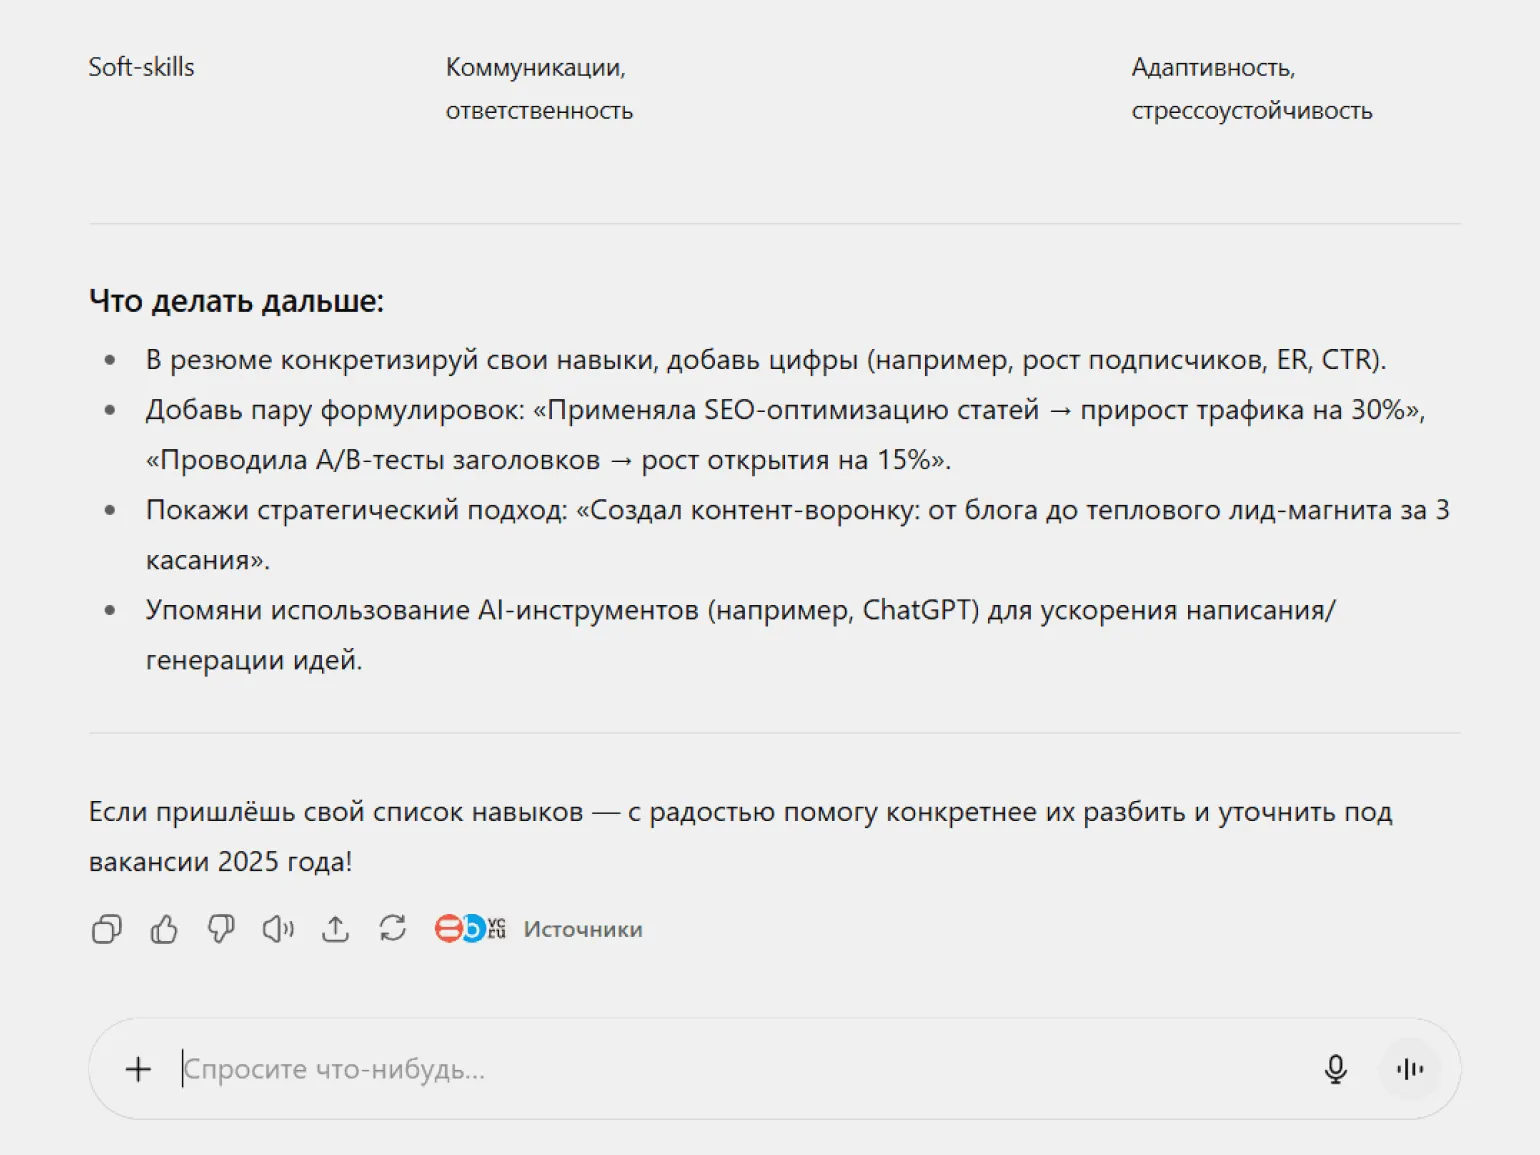Give the response a thumbs up
Viewport: 1540px width, 1155px height.
click(x=164, y=929)
